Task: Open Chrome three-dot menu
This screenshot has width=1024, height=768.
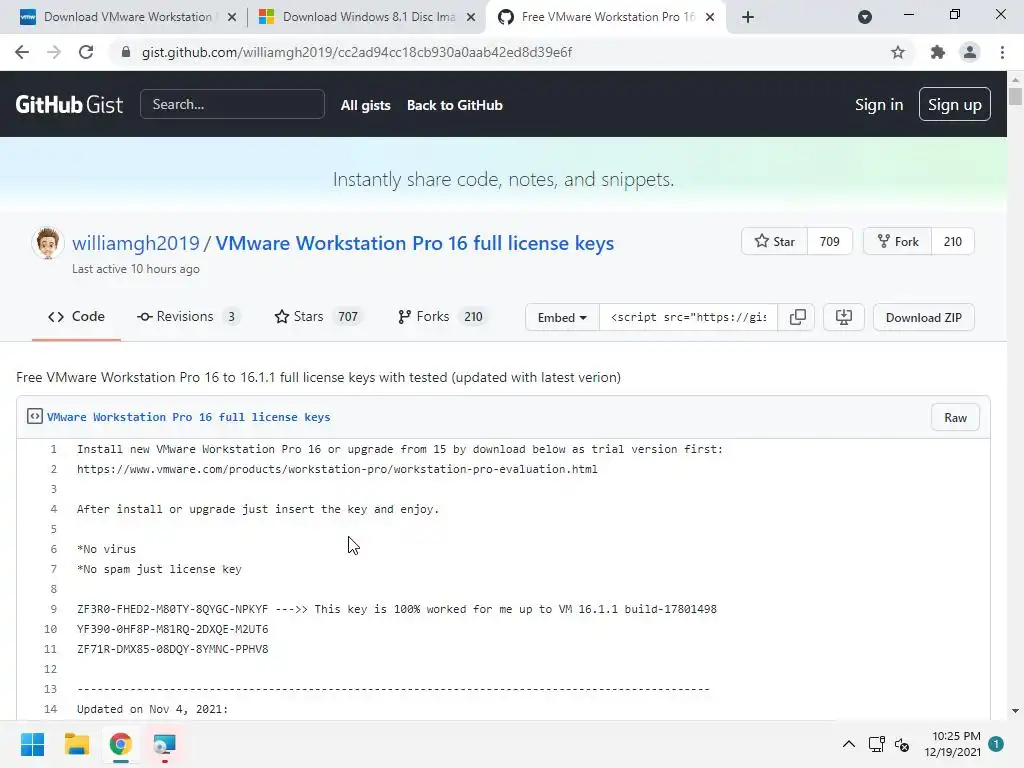Action: [x=1002, y=52]
